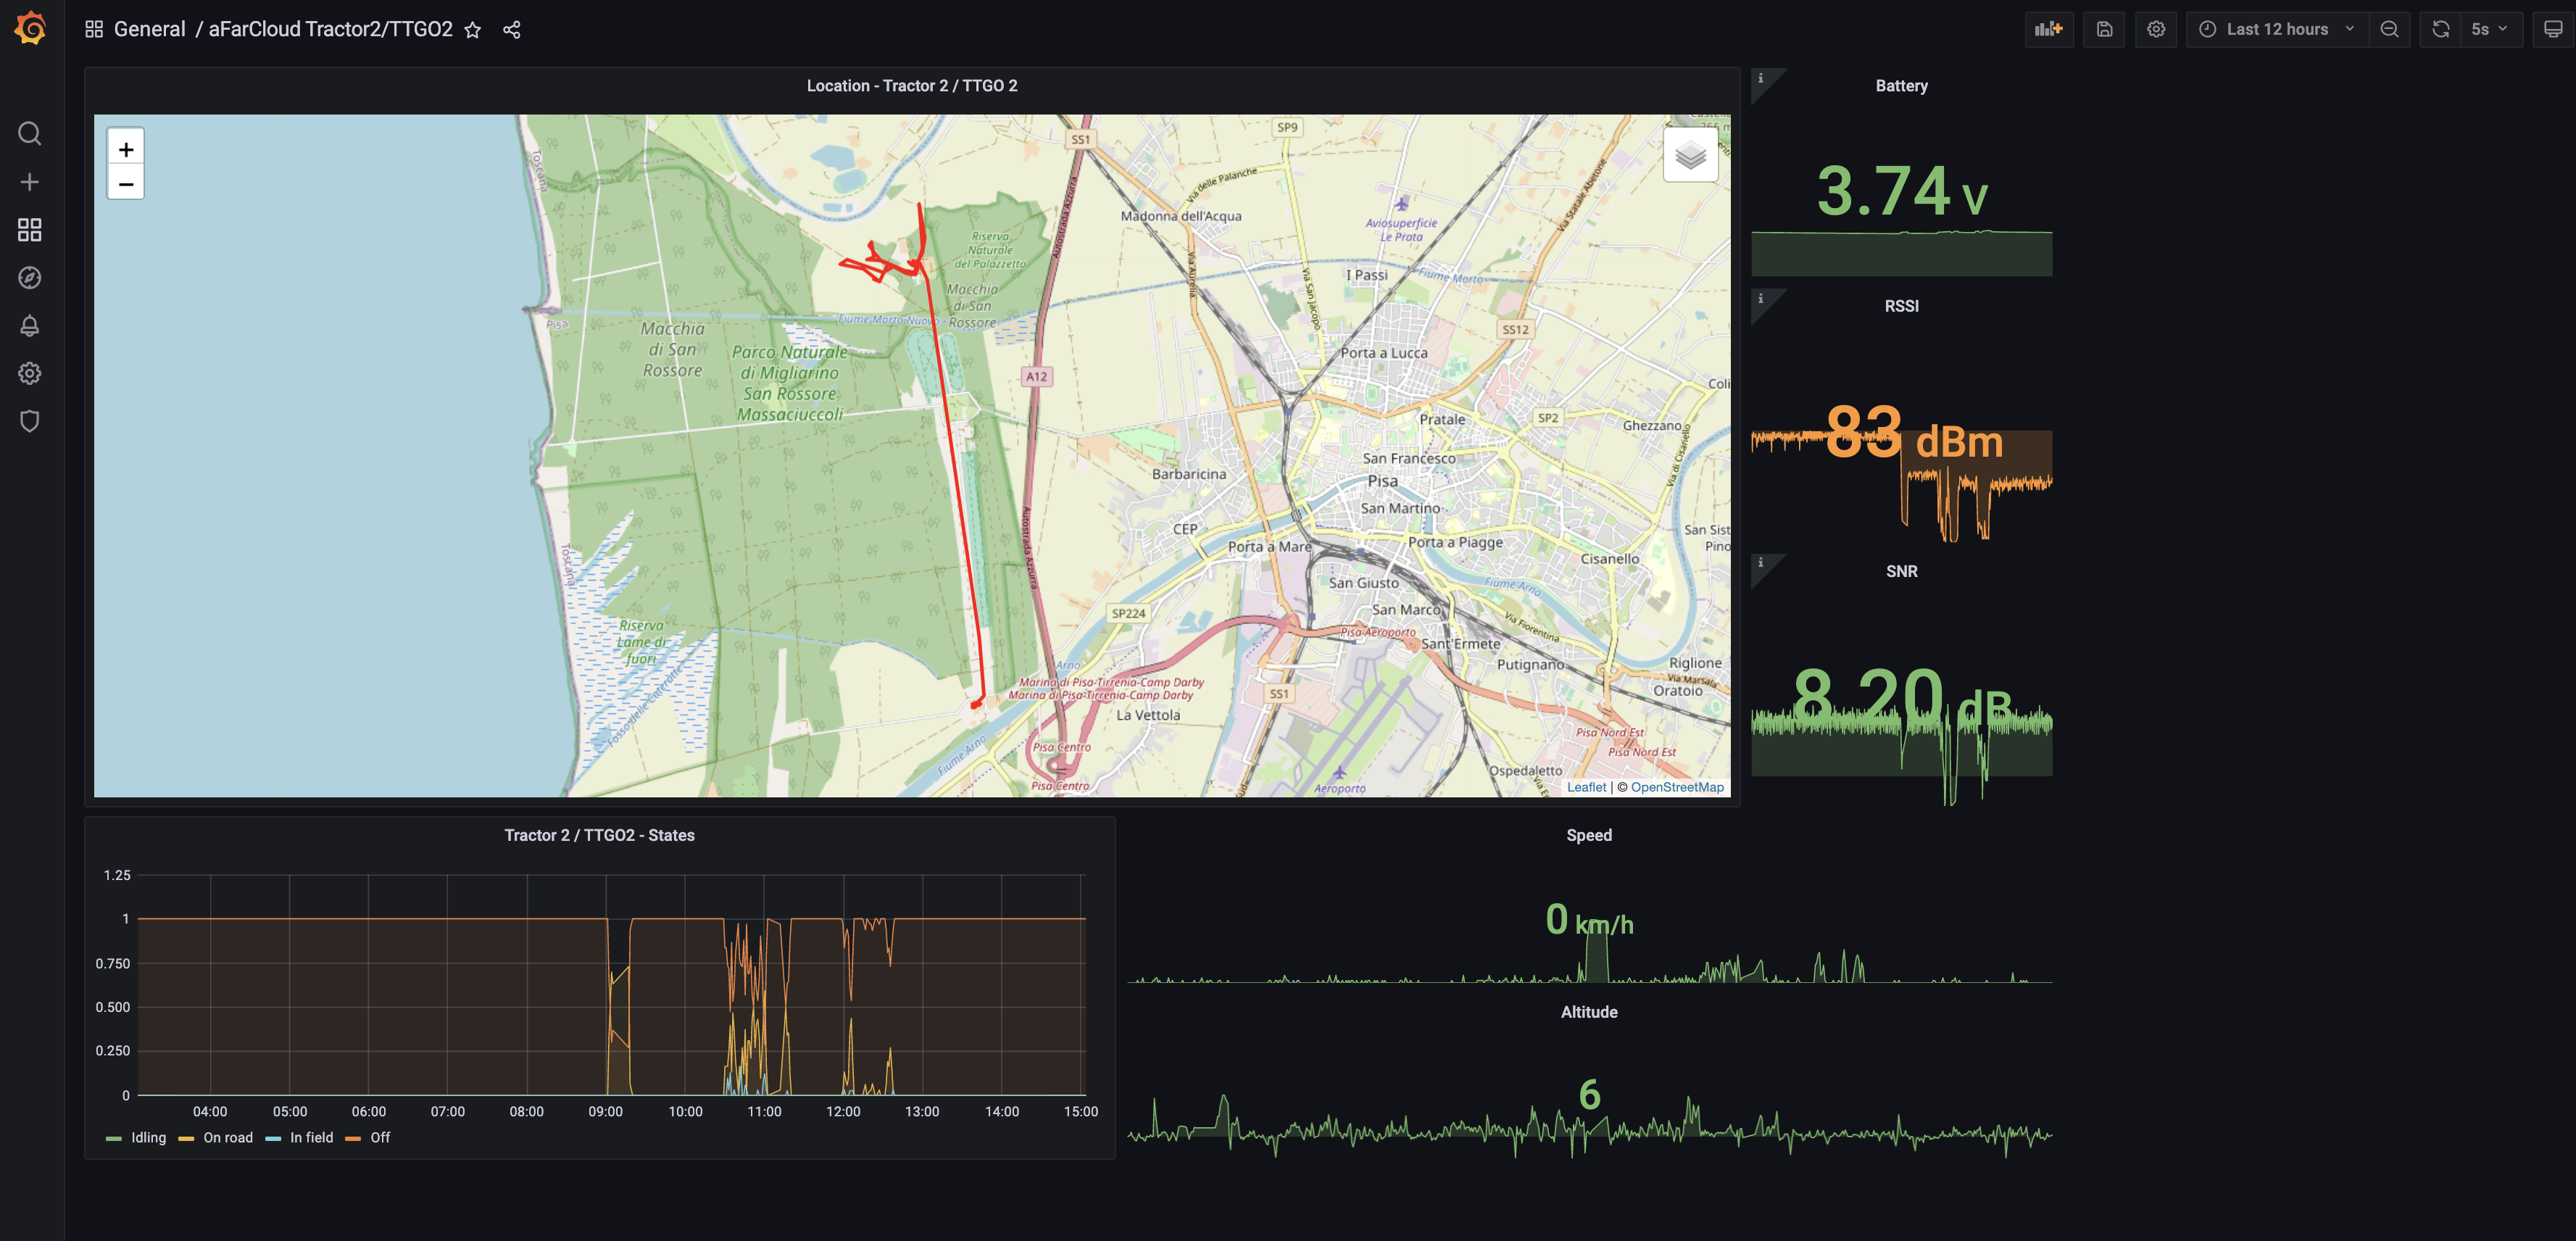Image resolution: width=2576 pixels, height=1241 pixels.
Task: Toggle the On road legend series
Action: click(x=227, y=1138)
